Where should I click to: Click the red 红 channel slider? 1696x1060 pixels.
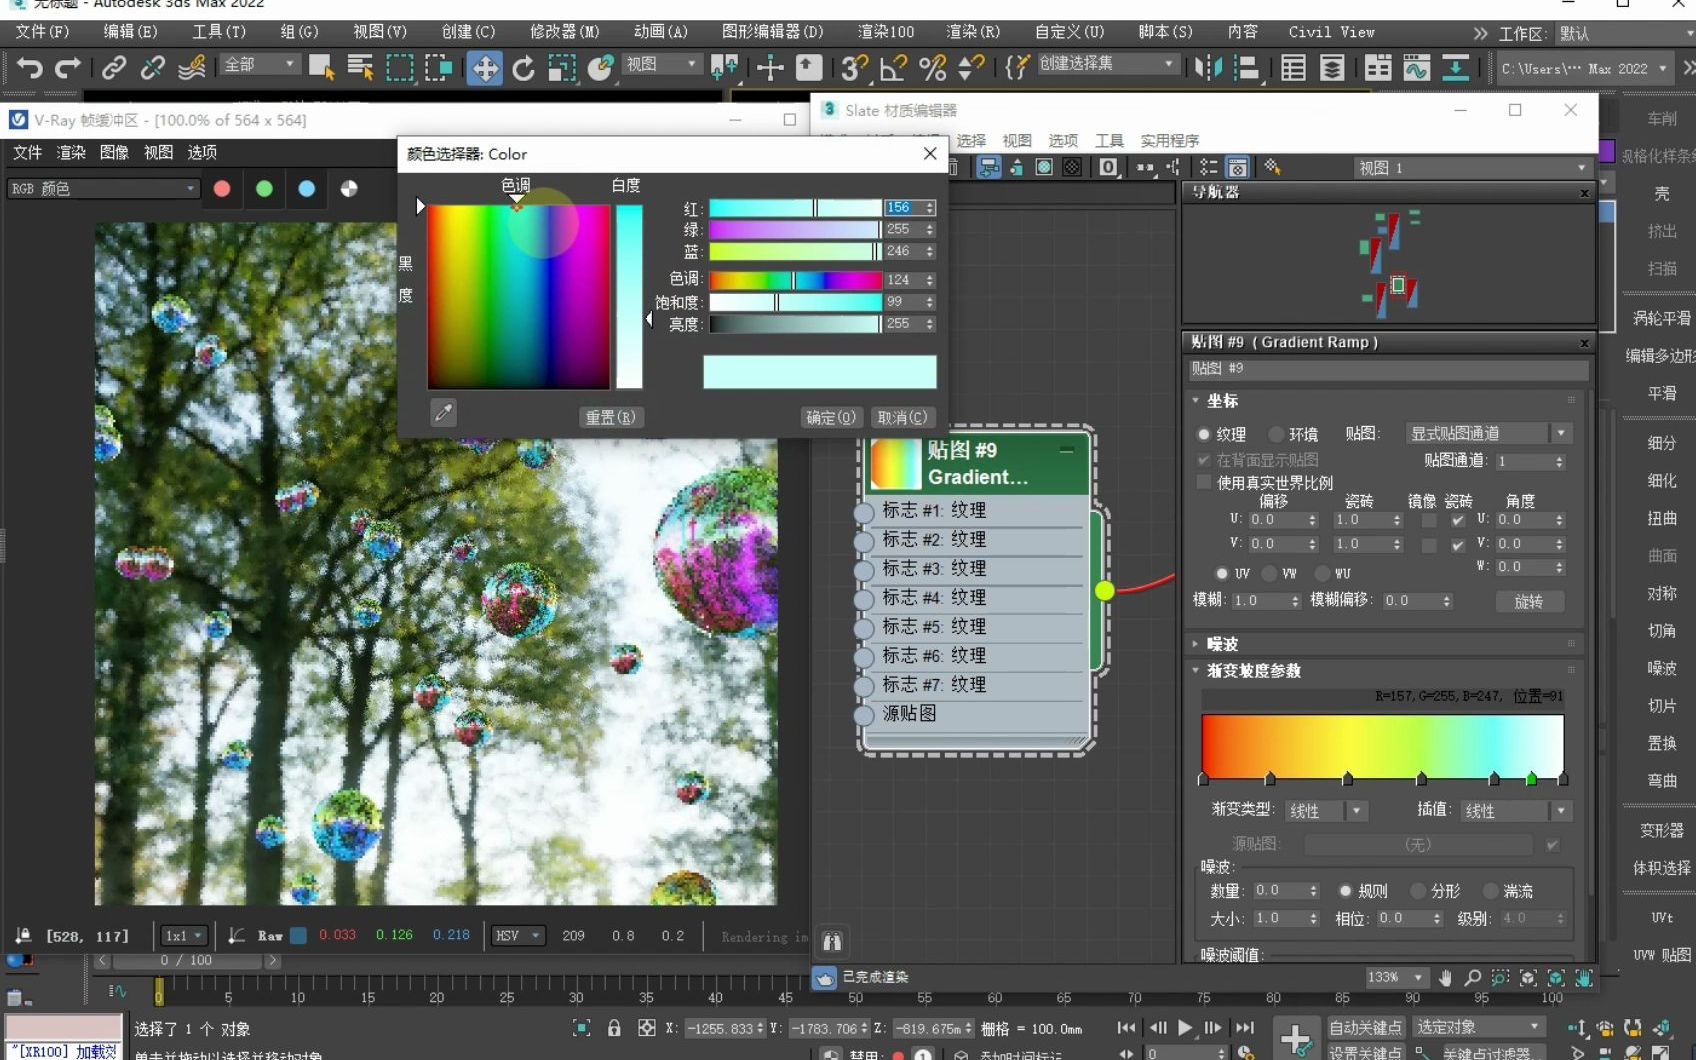[795, 208]
